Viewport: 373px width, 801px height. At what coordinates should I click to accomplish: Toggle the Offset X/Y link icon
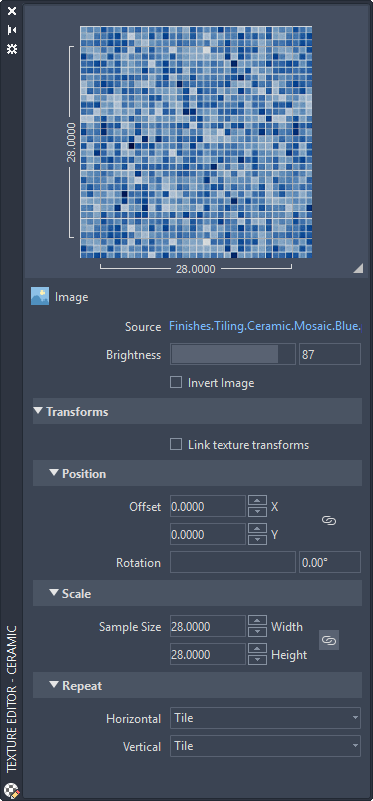click(329, 521)
